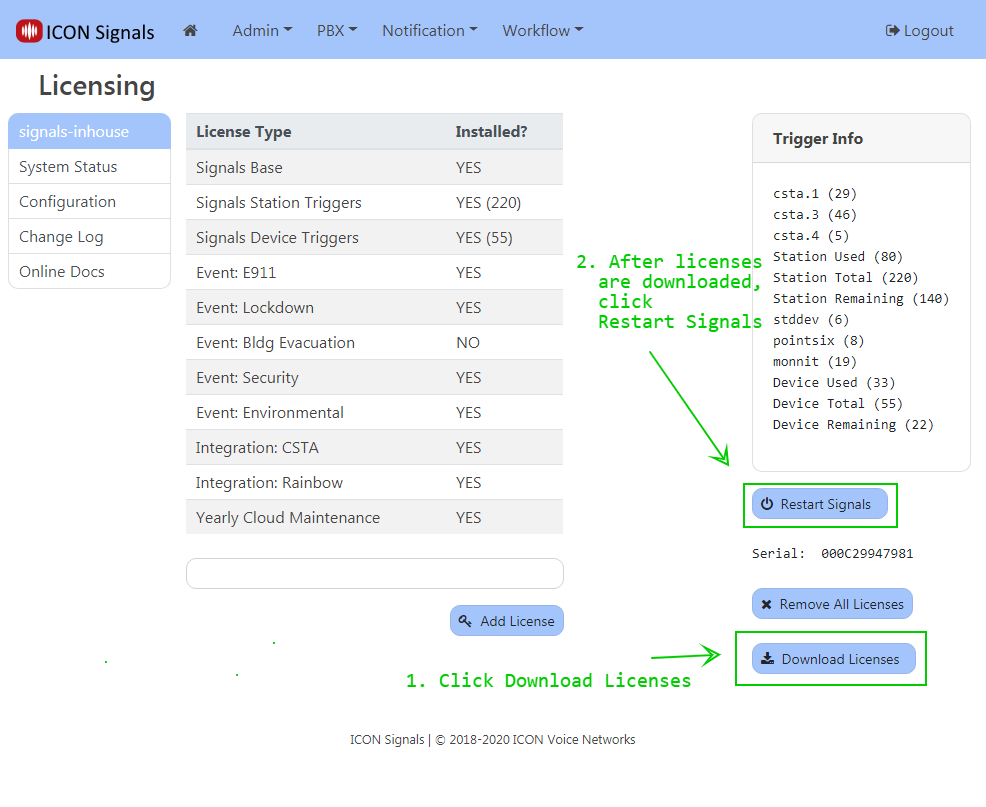Click the Download Licenses button

click(833, 659)
